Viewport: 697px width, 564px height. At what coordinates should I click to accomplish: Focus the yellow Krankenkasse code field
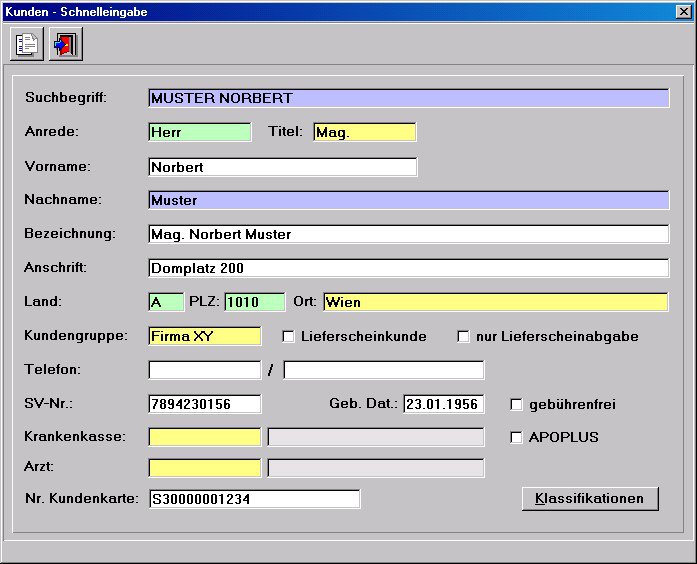204,437
